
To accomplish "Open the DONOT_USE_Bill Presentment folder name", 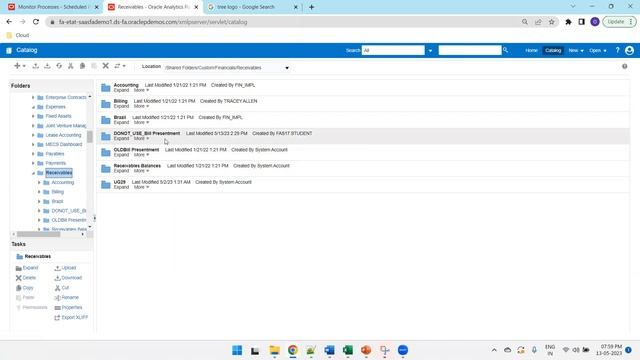I will pos(147,133).
